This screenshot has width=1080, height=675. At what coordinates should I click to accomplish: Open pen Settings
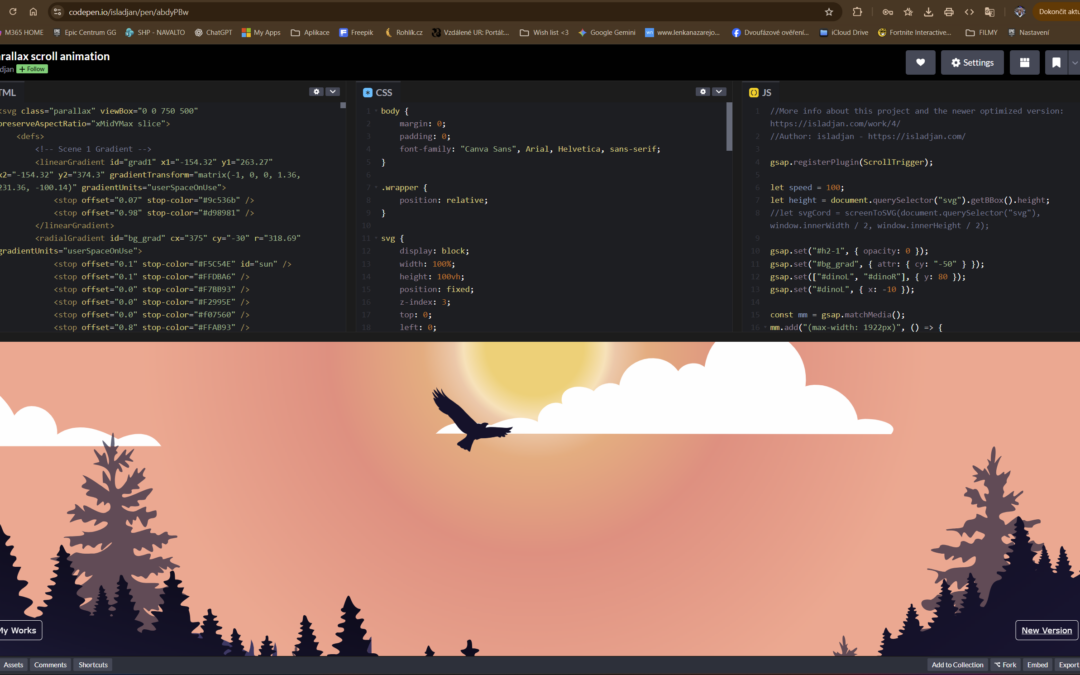tap(972, 63)
